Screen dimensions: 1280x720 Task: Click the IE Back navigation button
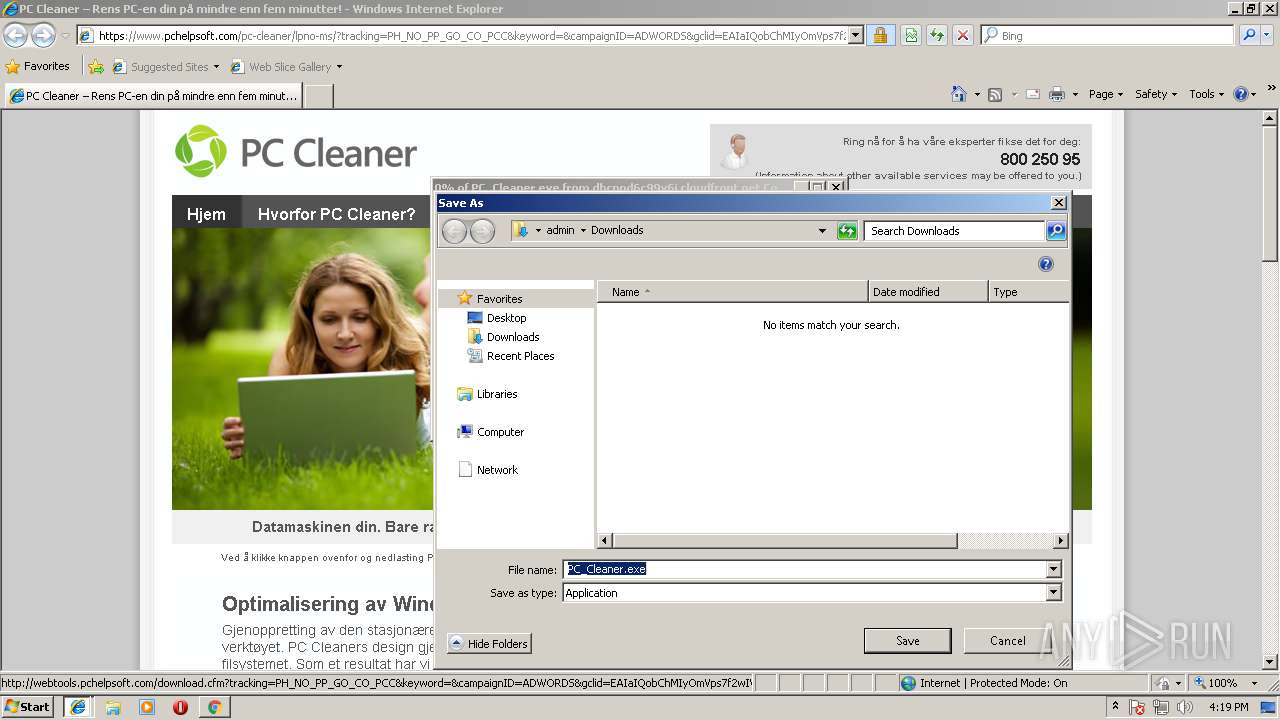tap(15, 35)
